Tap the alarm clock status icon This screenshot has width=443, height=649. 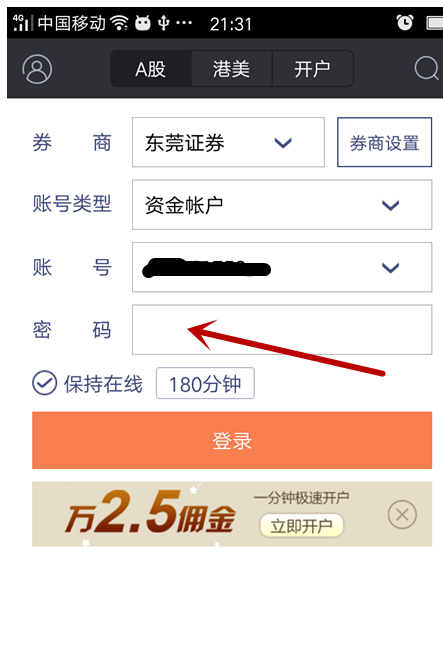pyautogui.click(x=404, y=23)
